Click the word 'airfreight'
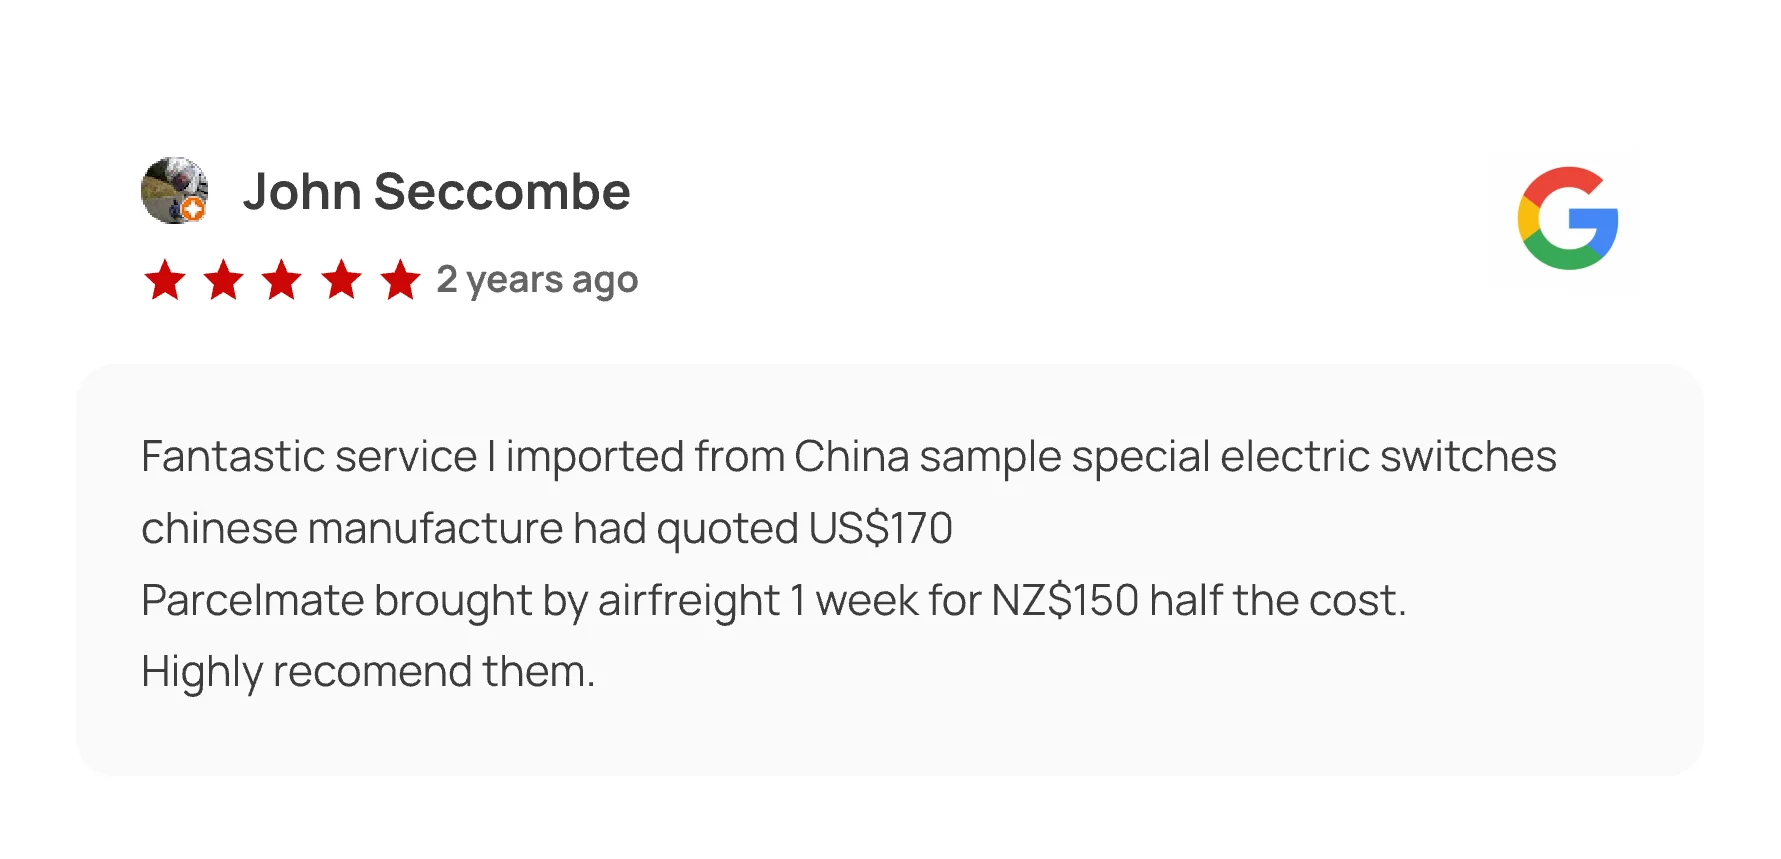The image size is (1781, 859). (688, 601)
